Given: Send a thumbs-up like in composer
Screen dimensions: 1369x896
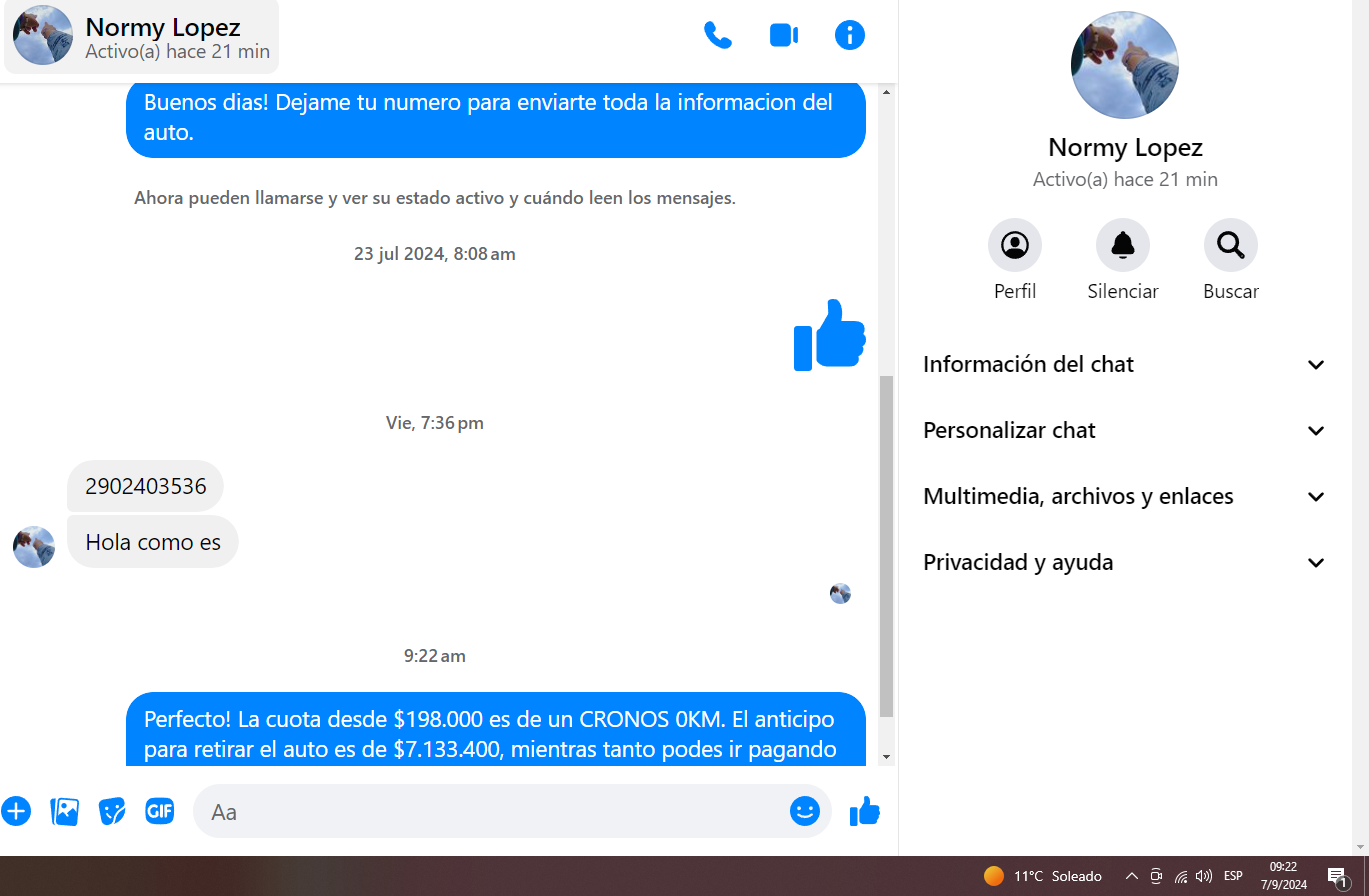Looking at the screenshot, I should 864,812.
